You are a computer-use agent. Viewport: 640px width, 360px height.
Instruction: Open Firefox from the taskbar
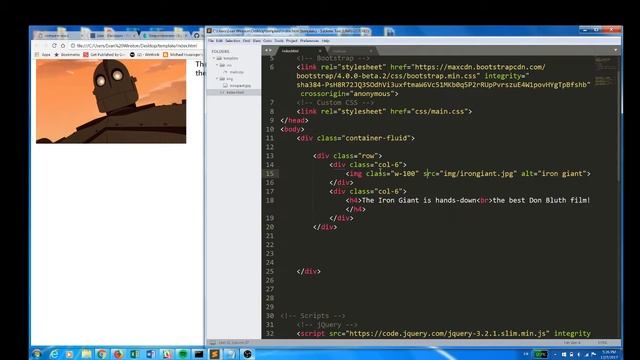[x=118, y=354]
